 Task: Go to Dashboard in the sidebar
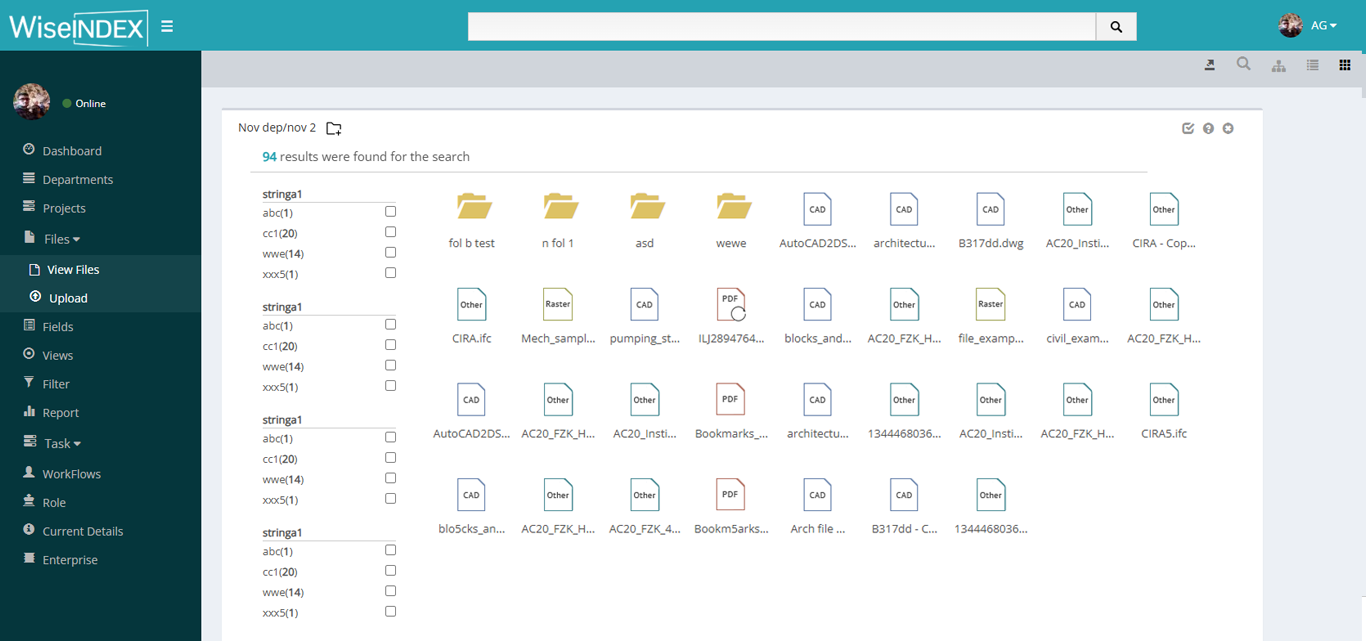click(71, 151)
